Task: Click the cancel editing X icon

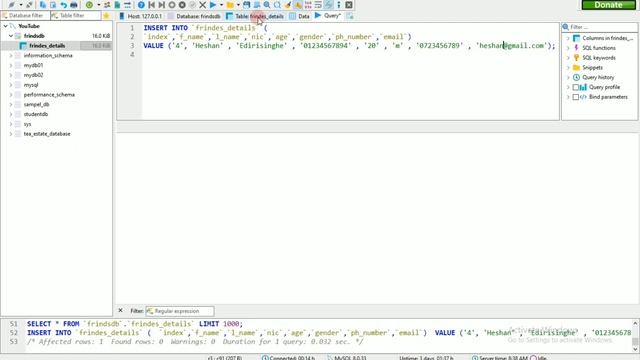Action: point(202,5)
